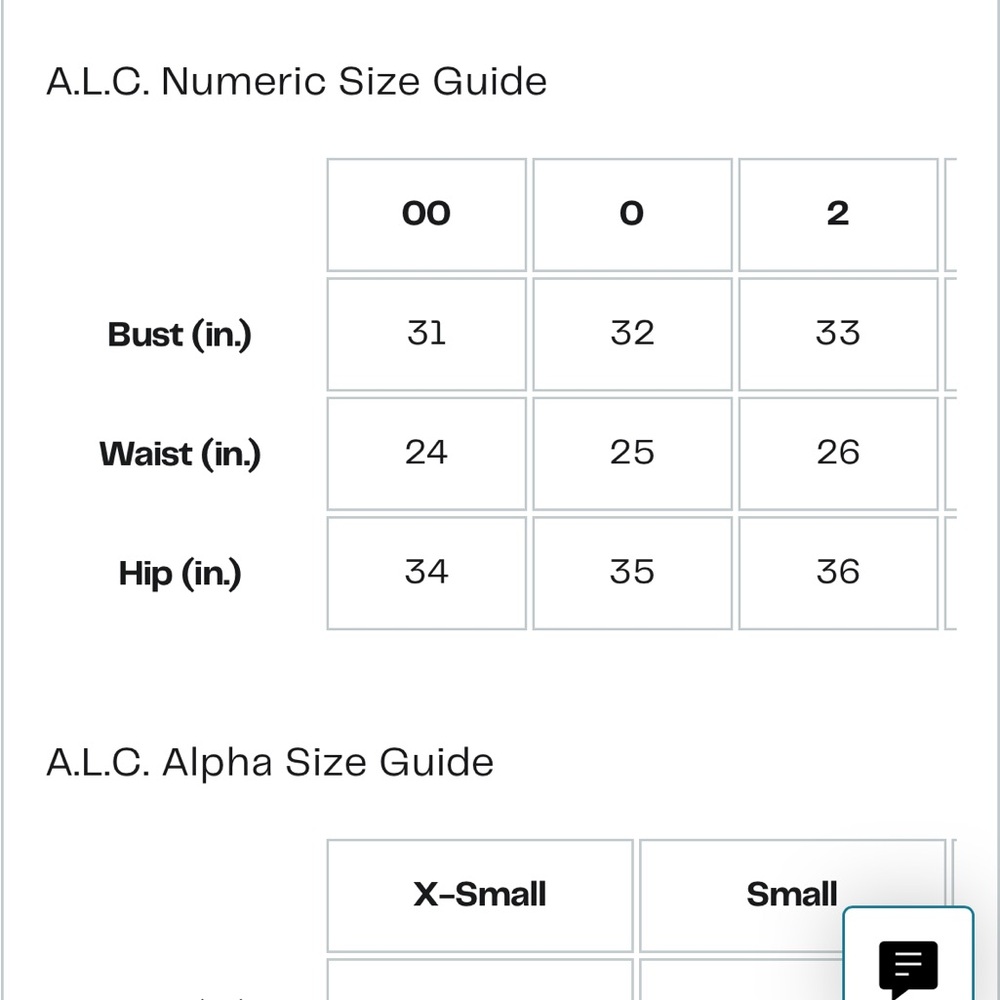Select the 00 size column header
Screen dimensions: 1000x1000
tap(426, 215)
